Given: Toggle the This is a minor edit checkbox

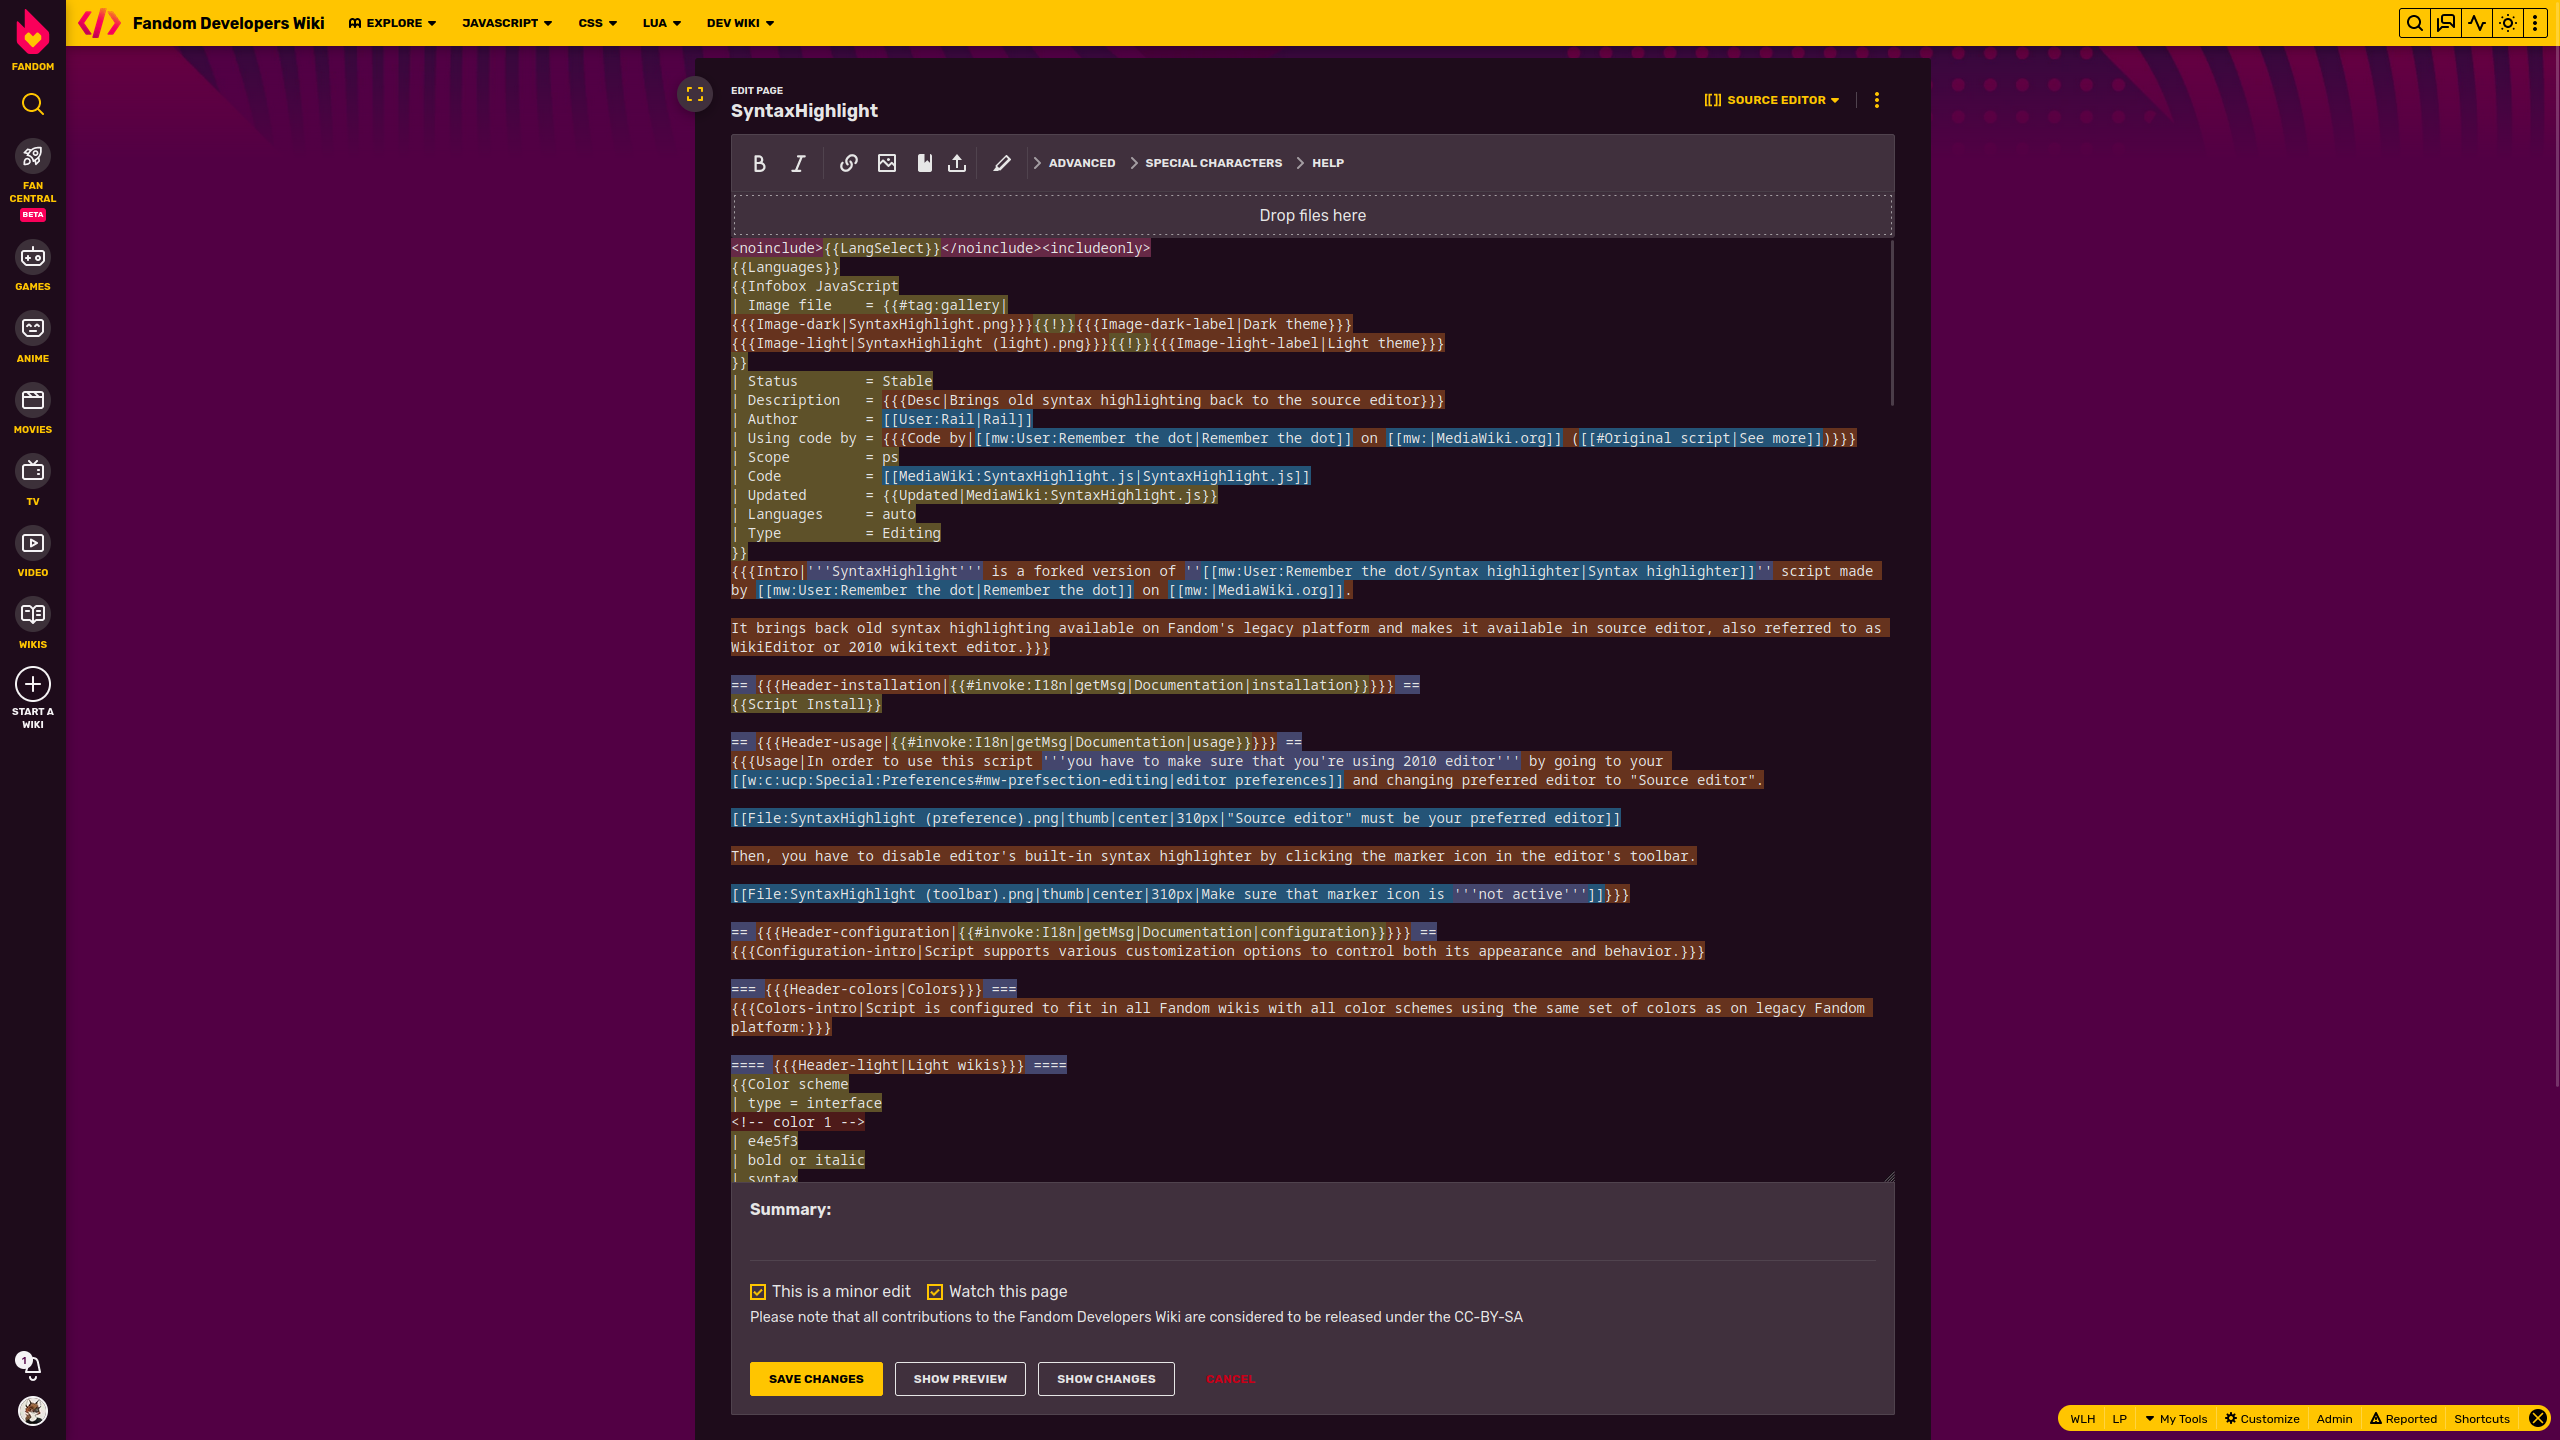Looking at the screenshot, I should (x=758, y=1291).
